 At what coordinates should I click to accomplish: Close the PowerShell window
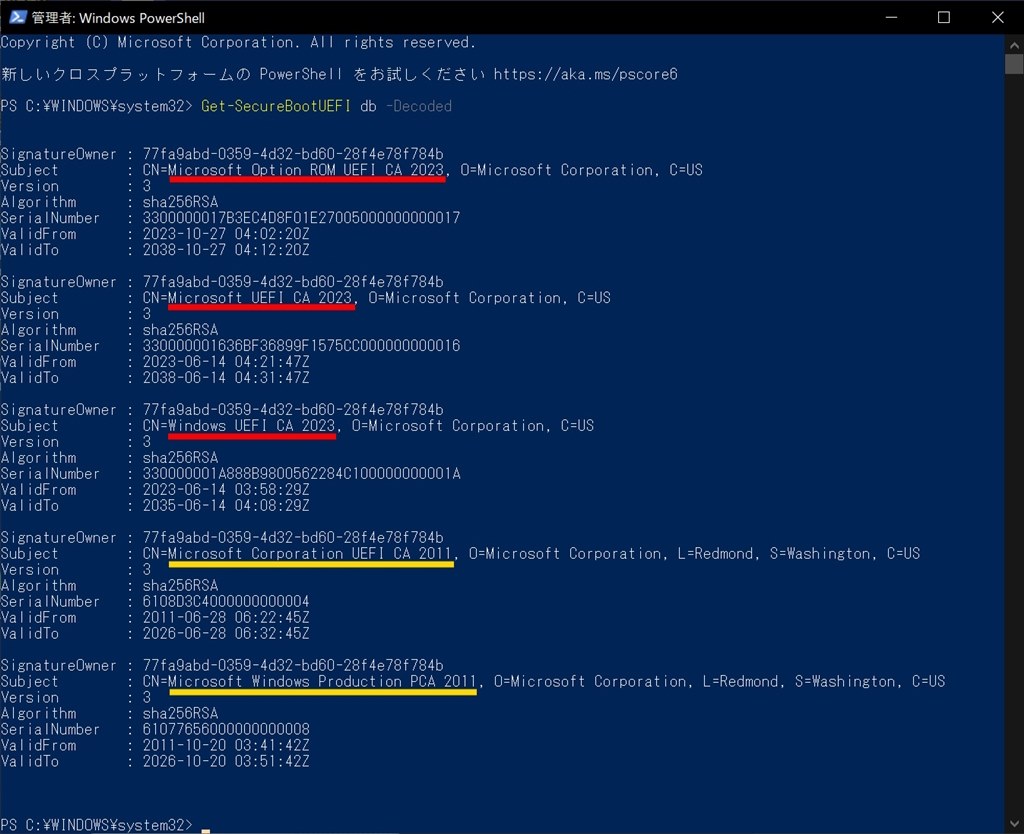point(997,17)
